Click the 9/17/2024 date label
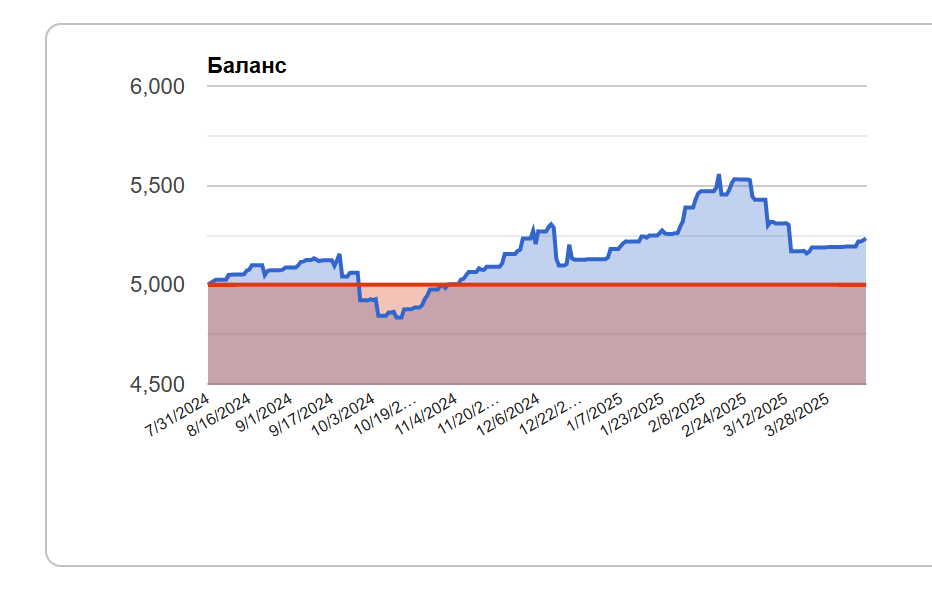 point(301,415)
